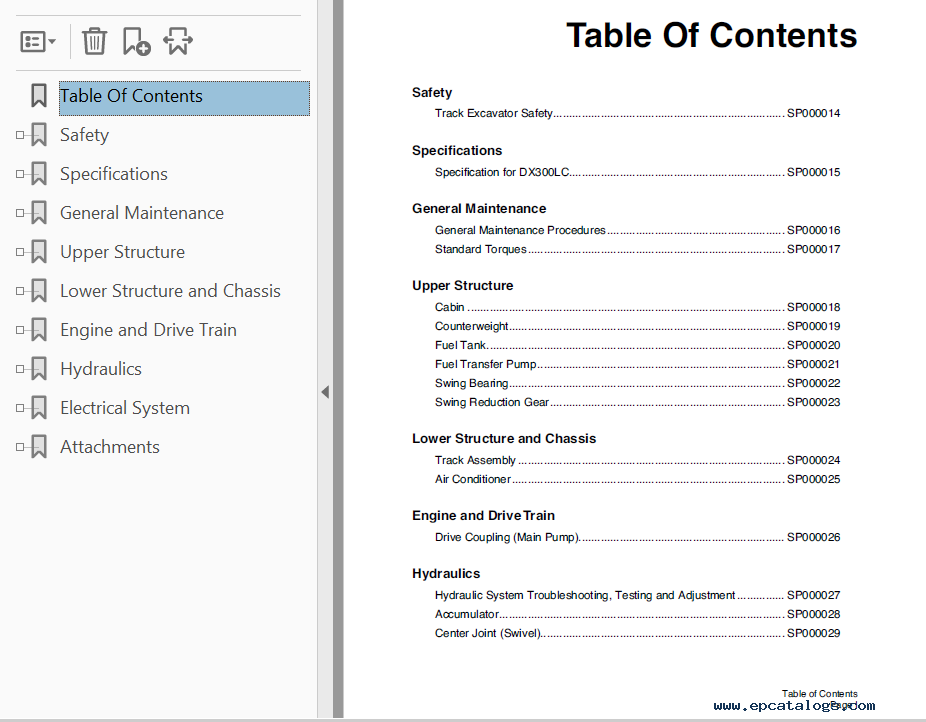Screen dimensions: 926x722
Task: Click the Attachments bookmark icon
Action: [39, 446]
